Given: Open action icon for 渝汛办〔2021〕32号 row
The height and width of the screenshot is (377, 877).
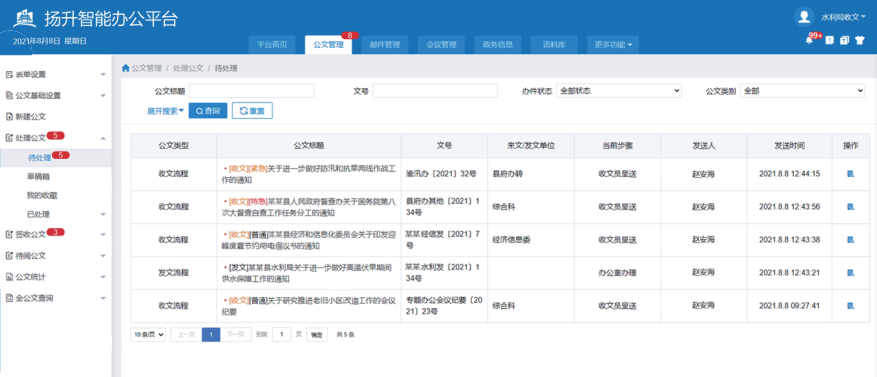Looking at the screenshot, I should tap(851, 174).
